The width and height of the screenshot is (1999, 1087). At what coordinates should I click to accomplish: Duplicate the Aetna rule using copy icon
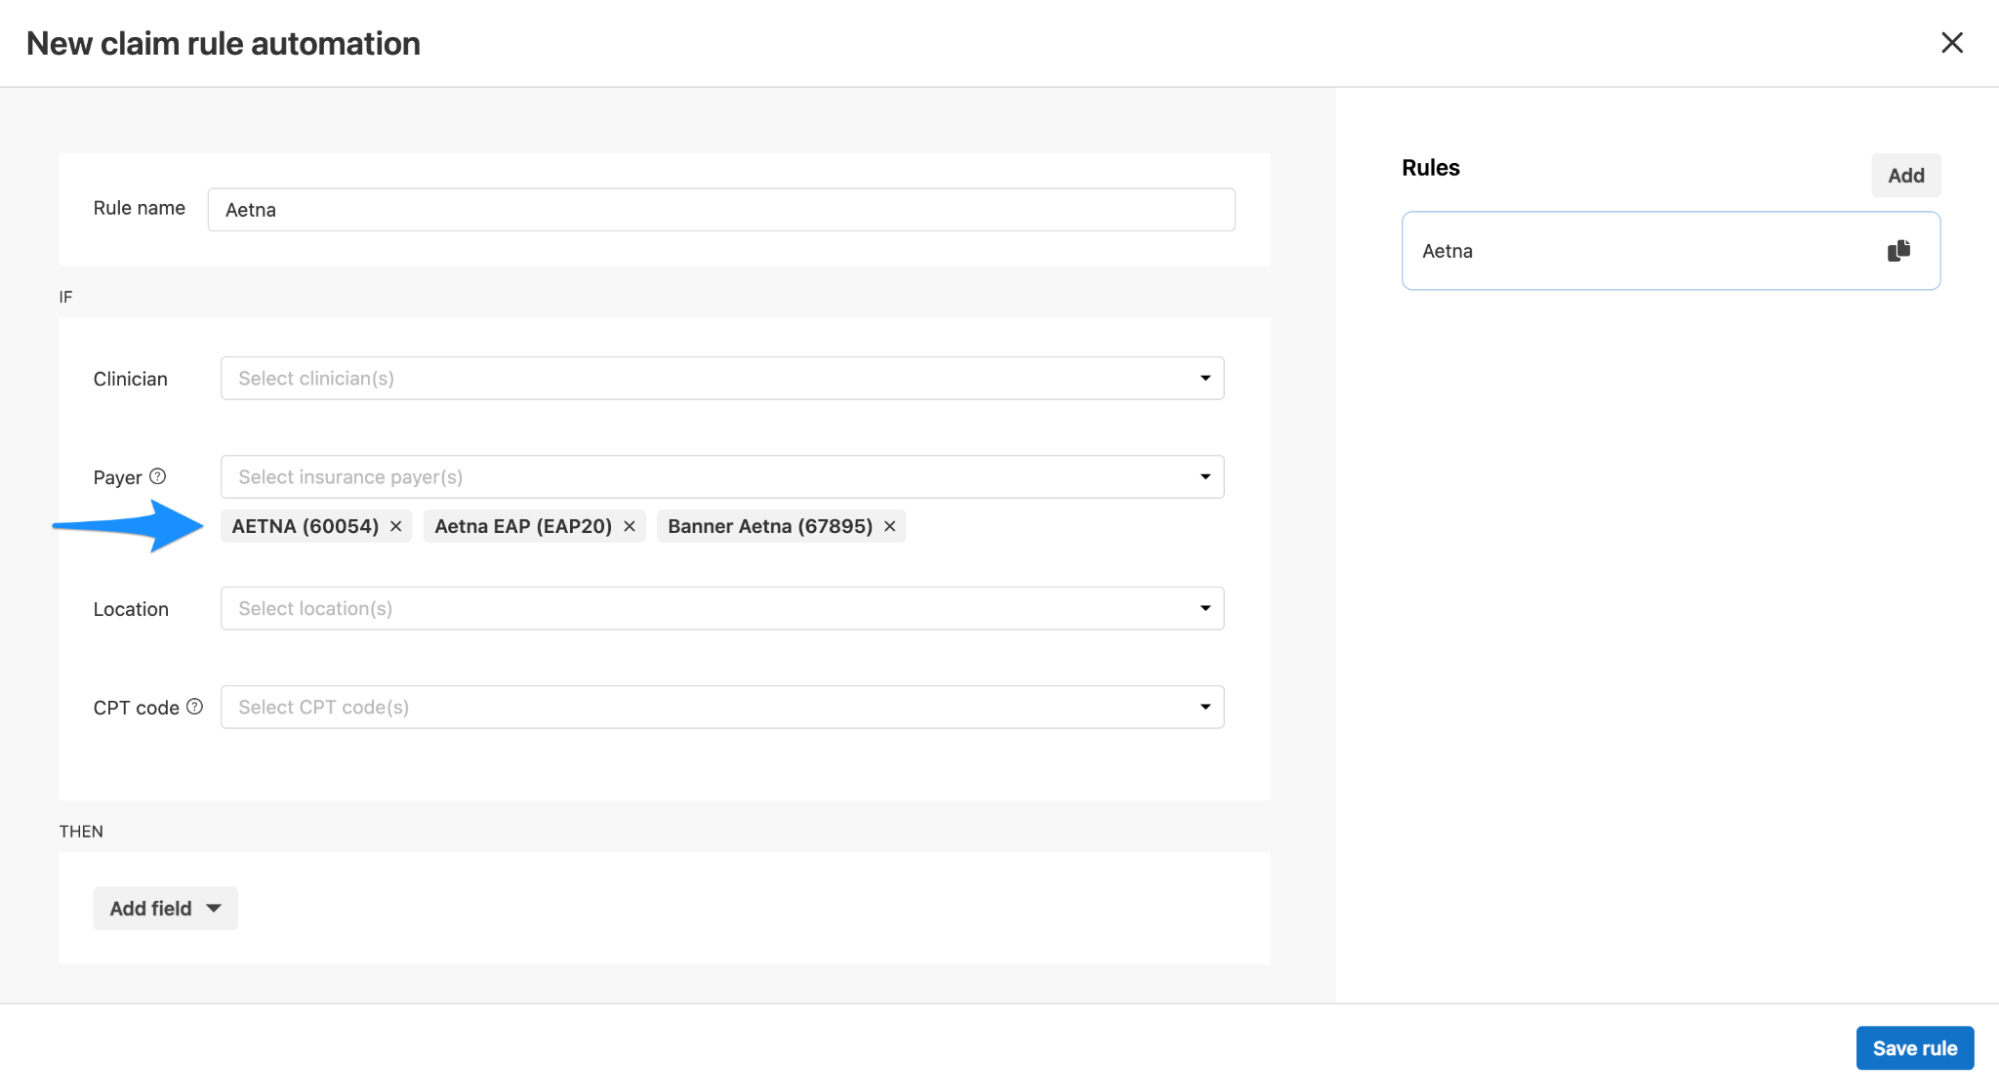tap(1898, 251)
